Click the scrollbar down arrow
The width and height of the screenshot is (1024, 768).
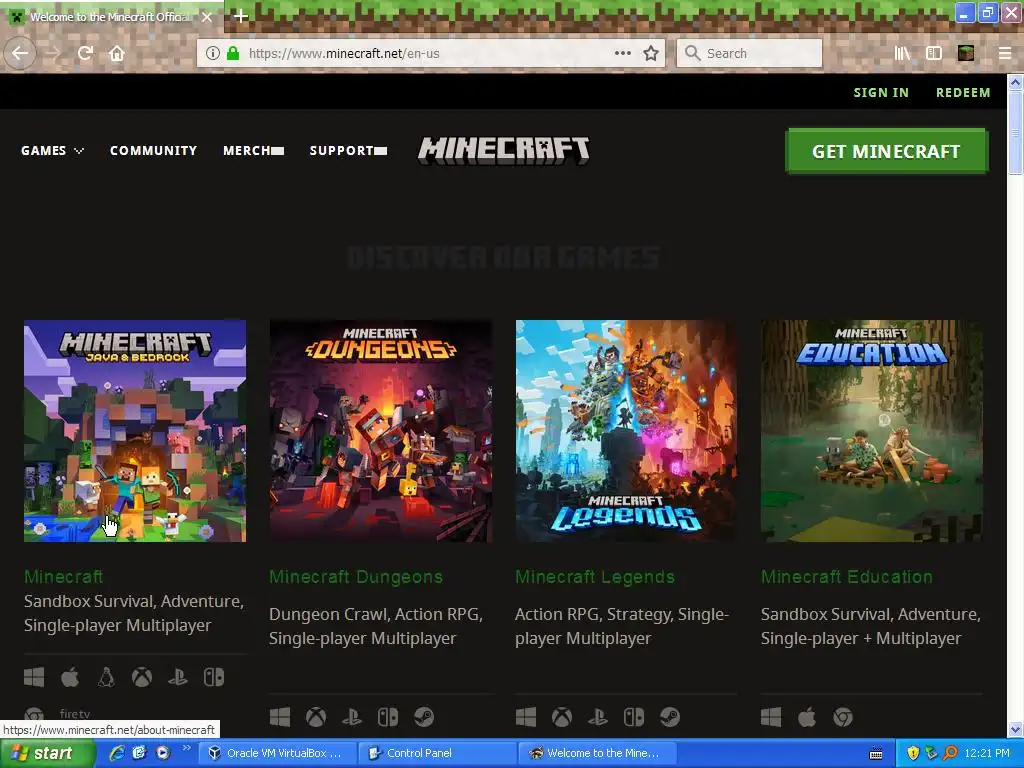(x=1015, y=729)
